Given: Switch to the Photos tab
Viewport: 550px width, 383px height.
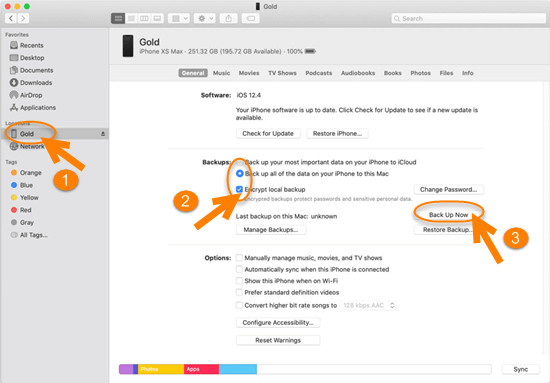Looking at the screenshot, I should pyautogui.click(x=421, y=73).
